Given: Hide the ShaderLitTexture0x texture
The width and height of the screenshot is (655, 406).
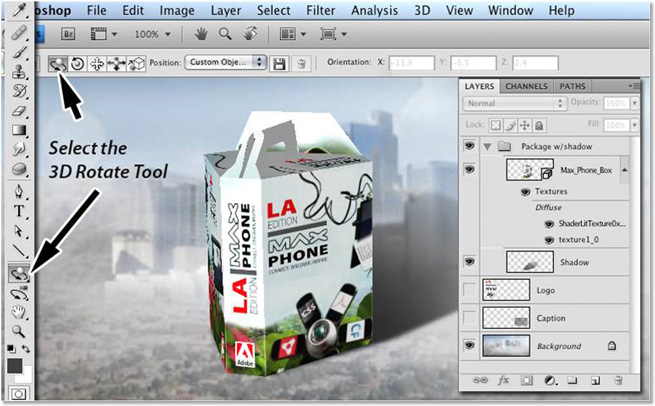Looking at the screenshot, I should coord(549,224).
